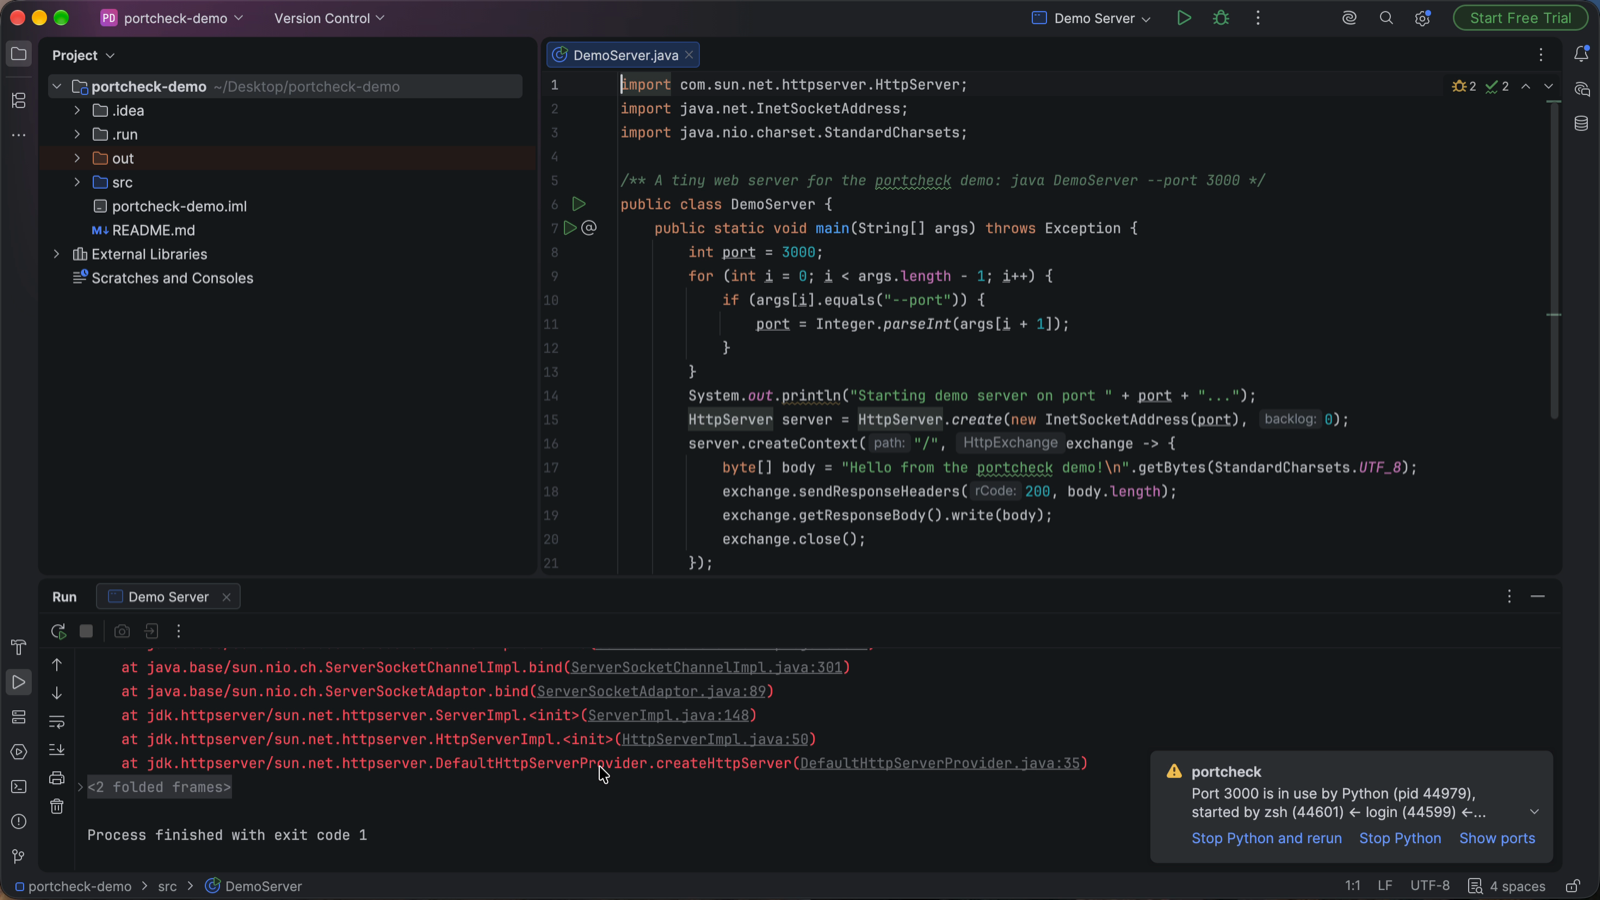Image resolution: width=1600 pixels, height=900 pixels.
Task: Click Start Free Trial button
Action: (1520, 18)
